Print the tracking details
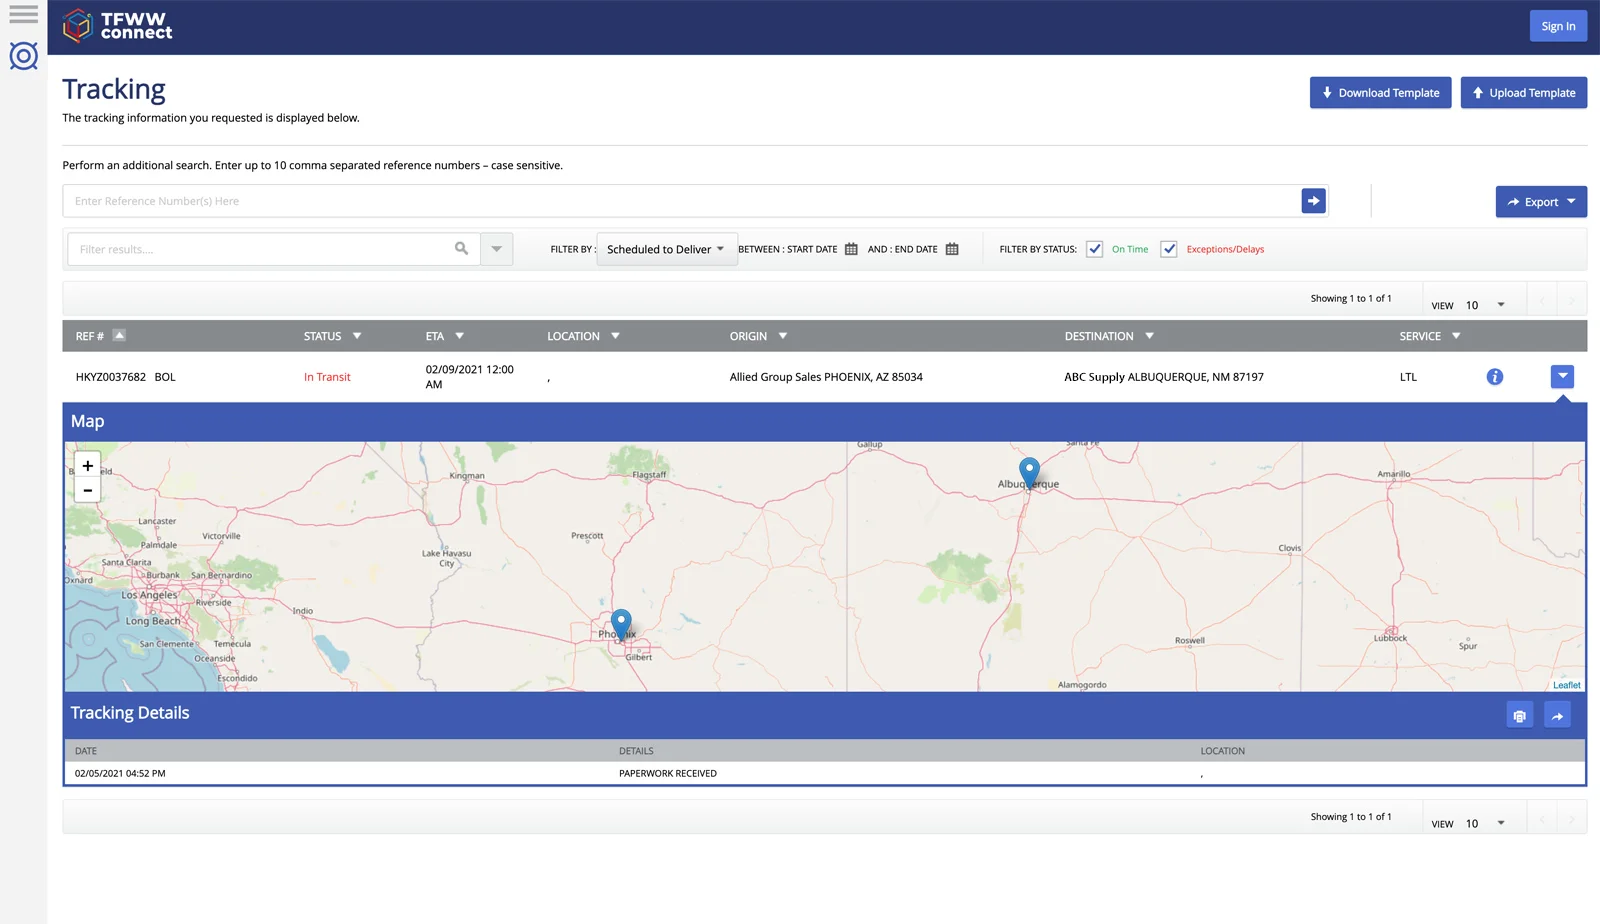The height and width of the screenshot is (924, 1600). coord(1519,715)
